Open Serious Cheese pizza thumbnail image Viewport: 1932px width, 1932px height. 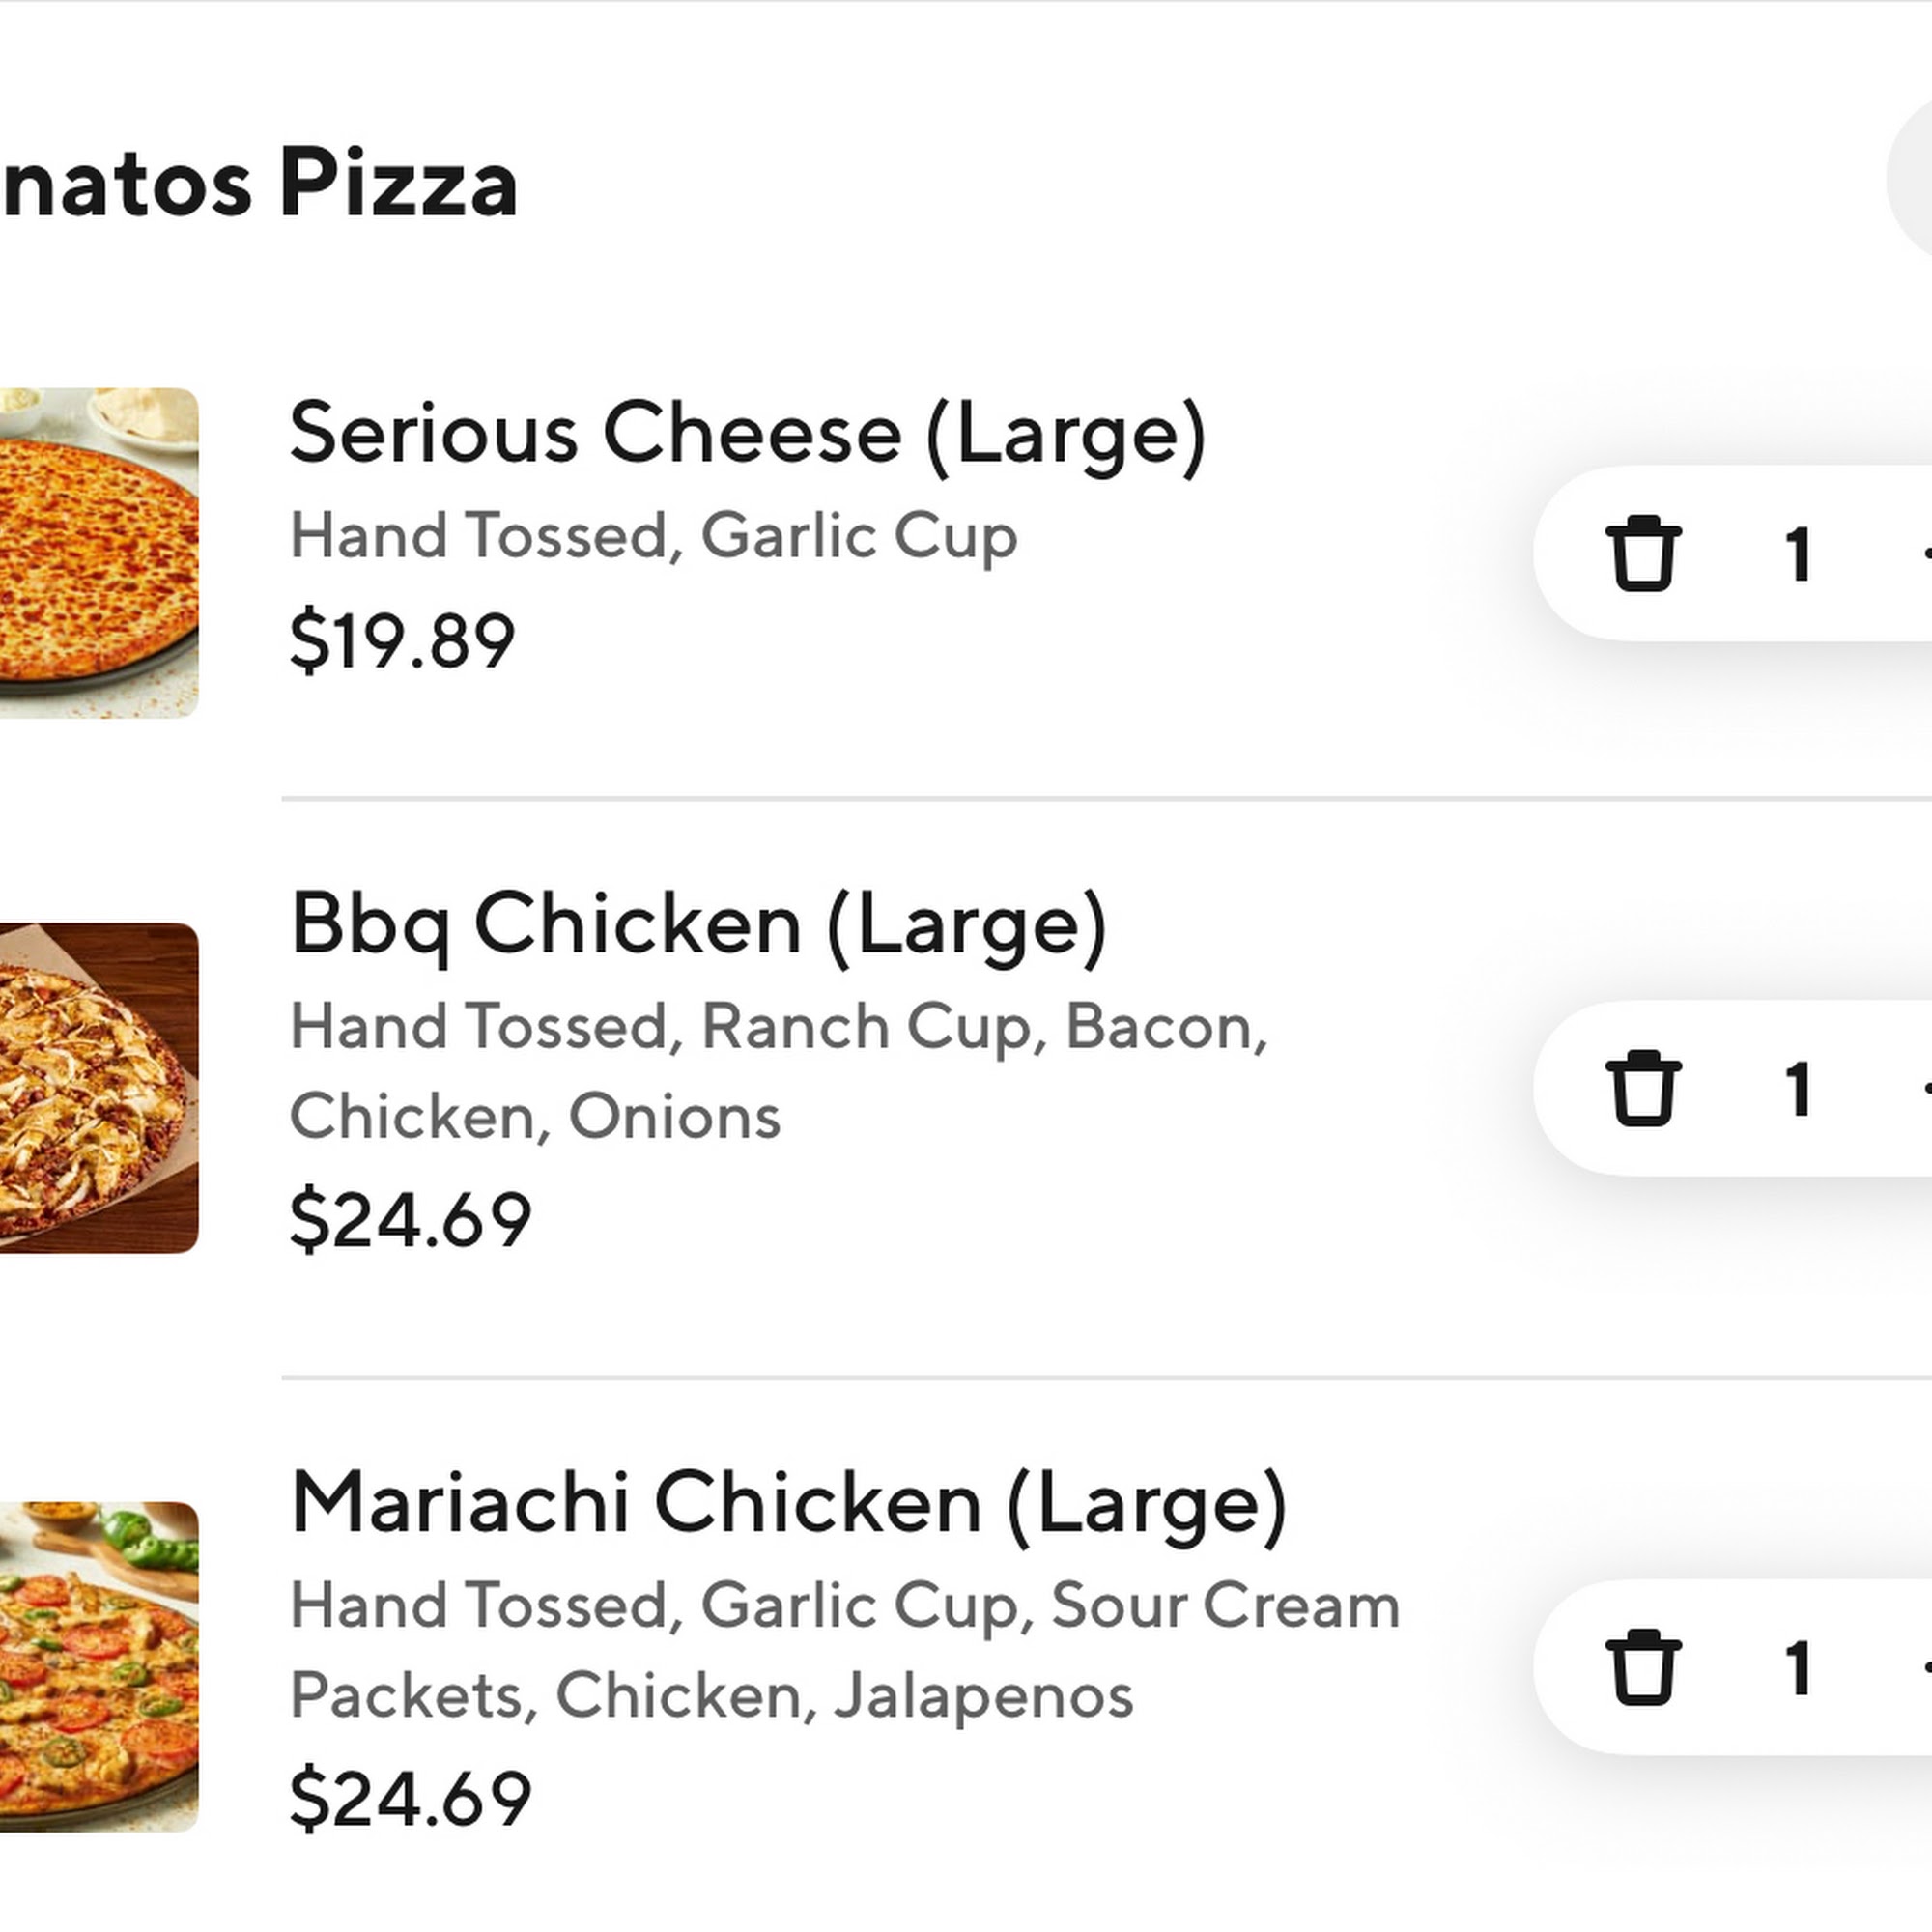point(99,553)
